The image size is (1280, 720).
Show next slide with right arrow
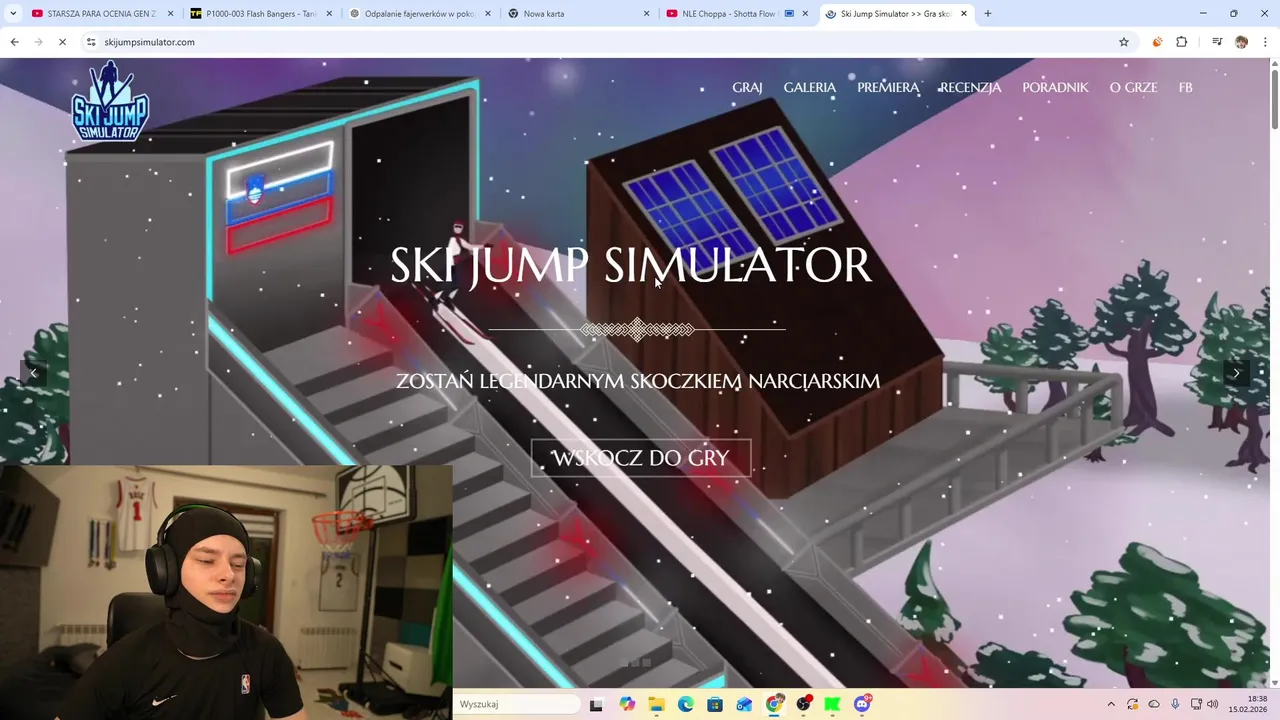pyautogui.click(x=1236, y=373)
